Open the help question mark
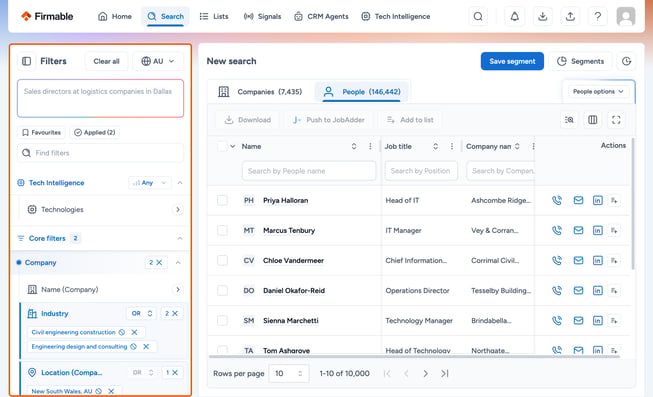This screenshot has width=653, height=397. coord(598,17)
